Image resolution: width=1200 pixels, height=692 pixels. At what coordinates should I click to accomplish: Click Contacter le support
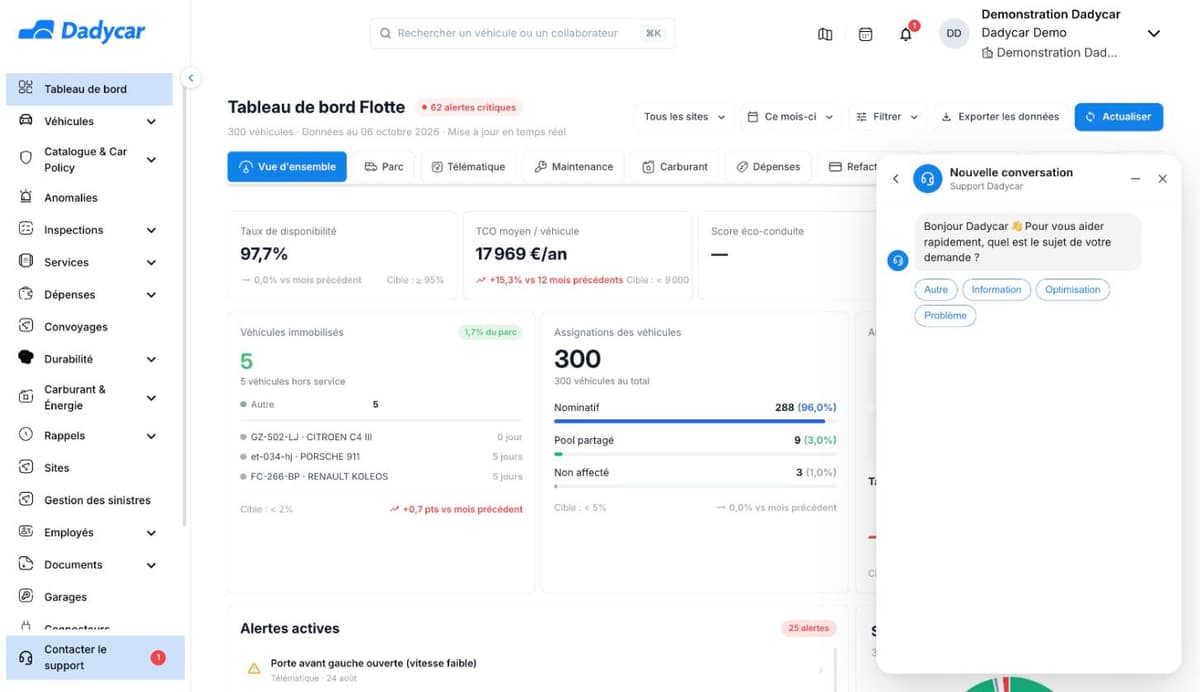coord(95,658)
